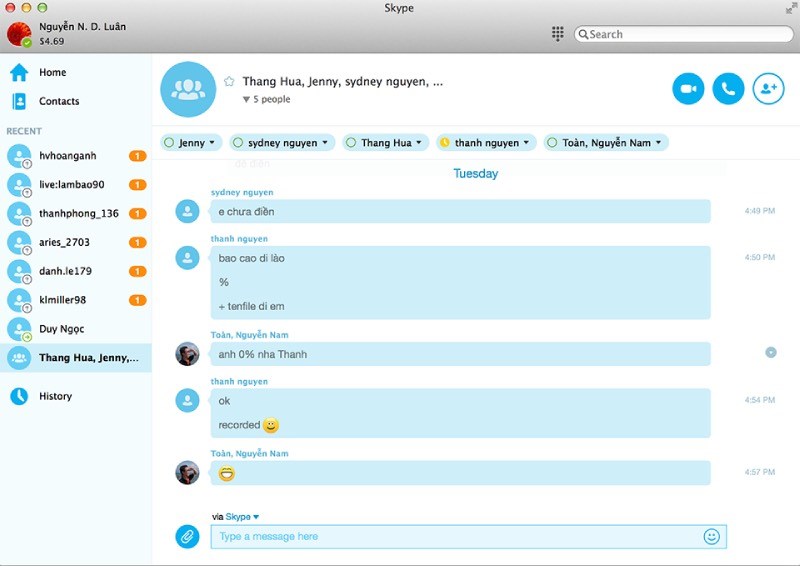Image resolution: width=800 pixels, height=566 pixels.
Task: Open the History clock icon
Action: pyautogui.click(x=19, y=396)
